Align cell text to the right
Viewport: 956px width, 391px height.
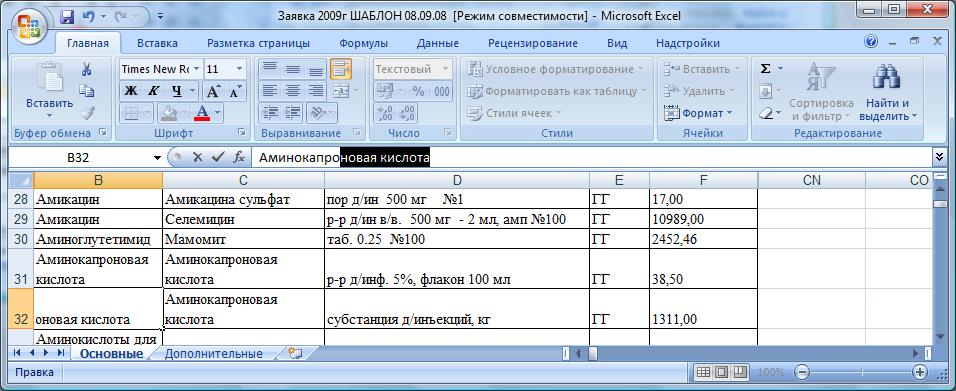click(x=316, y=91)
